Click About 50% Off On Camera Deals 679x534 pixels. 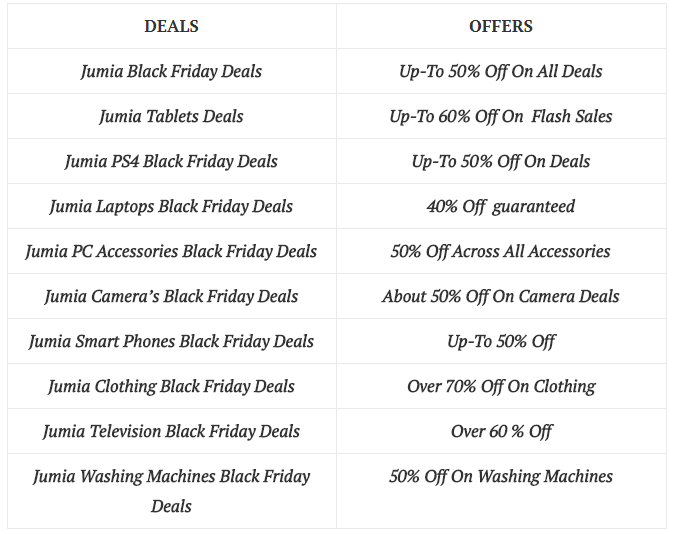click(501, 296)
